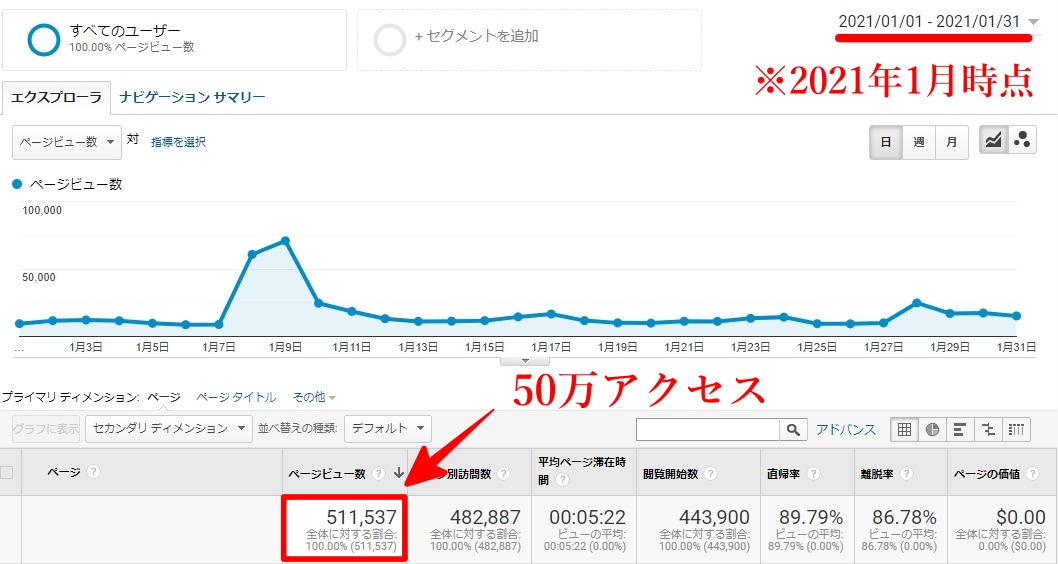
Task: Select the data table view icon
Action: [904, 429]
